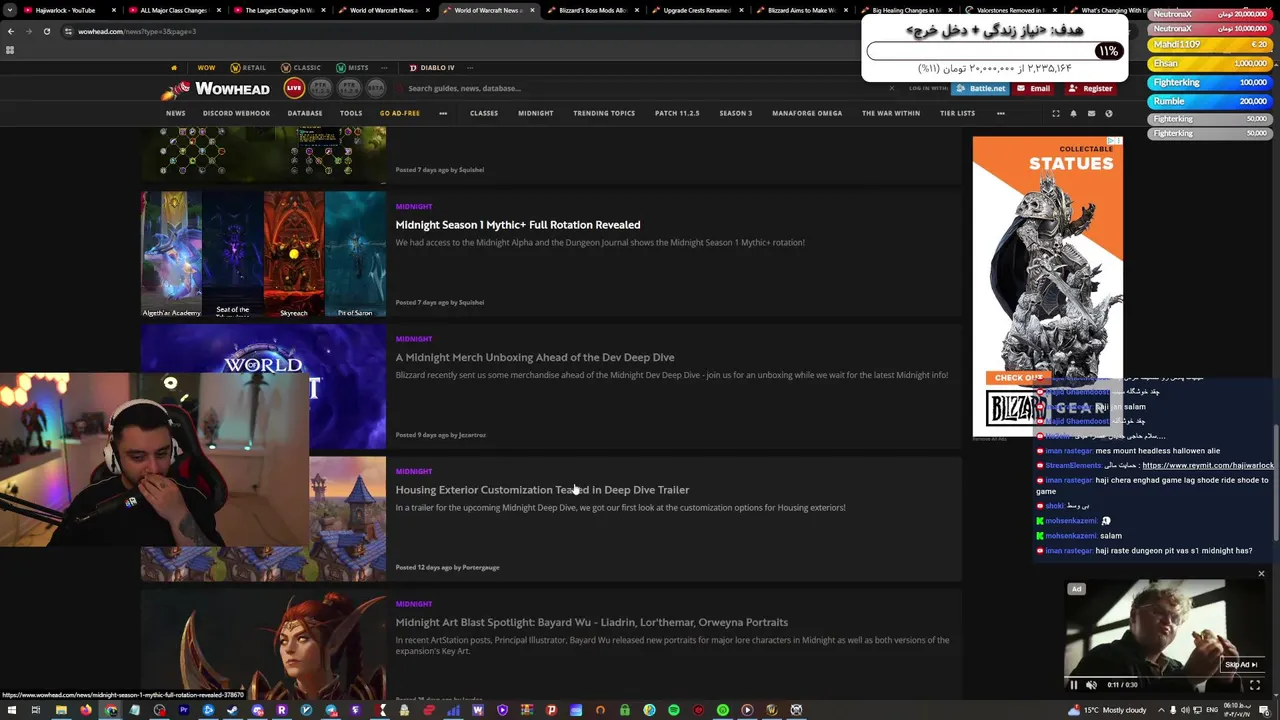1280x720 pixels.
Task: Click in the Wowhead search field
Action: pos(640,88)
